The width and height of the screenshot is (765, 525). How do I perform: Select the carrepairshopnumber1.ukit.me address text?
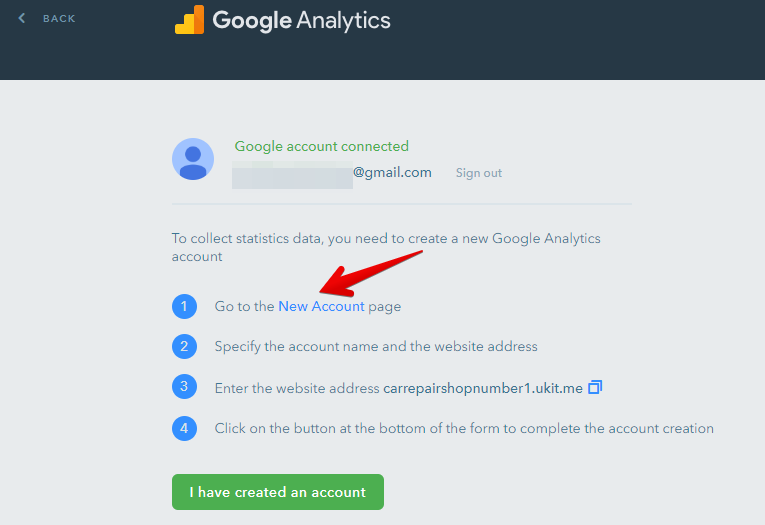483,388
